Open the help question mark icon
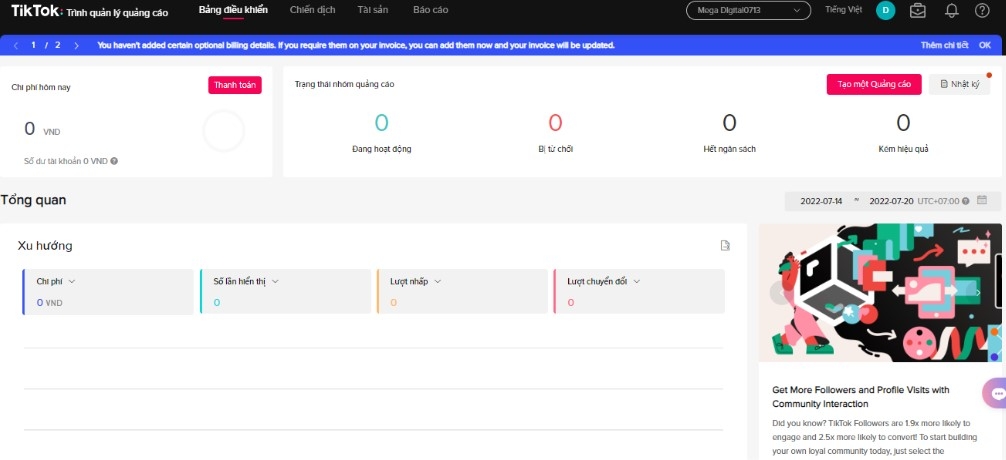The image size is (1006, 460). (x=982, y=10)
